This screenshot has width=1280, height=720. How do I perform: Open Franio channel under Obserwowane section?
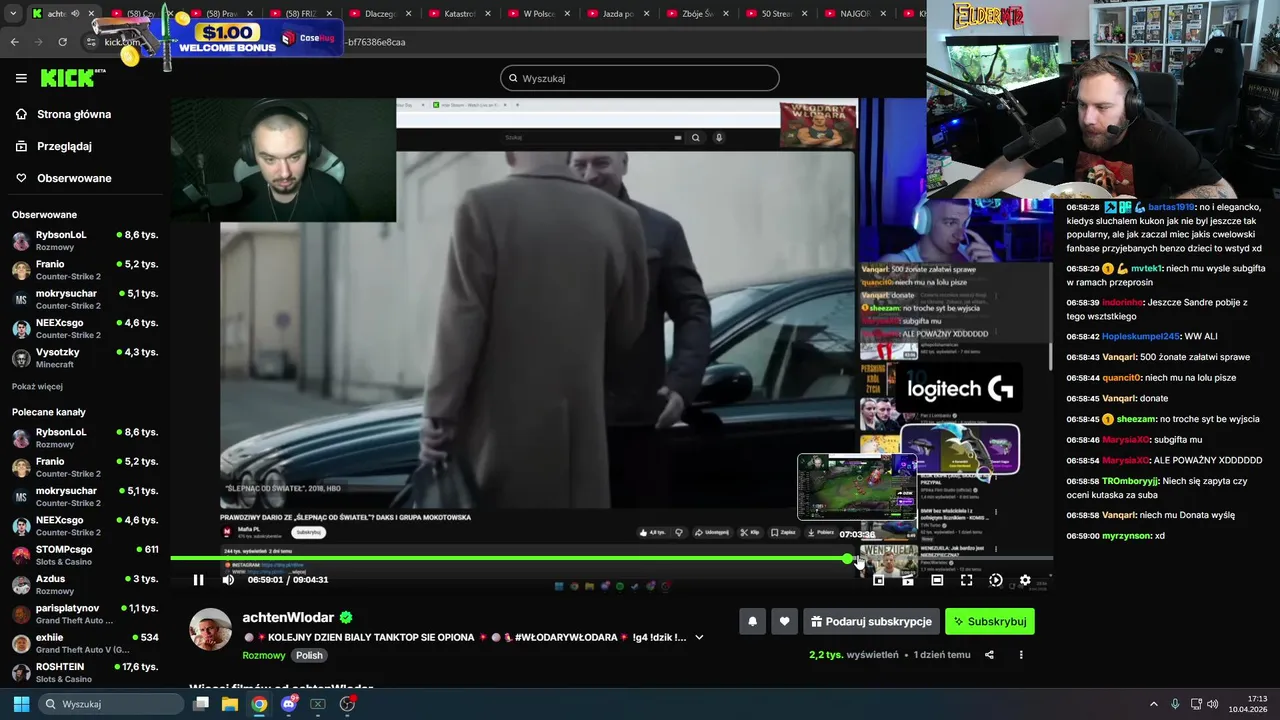coord(85,270)
